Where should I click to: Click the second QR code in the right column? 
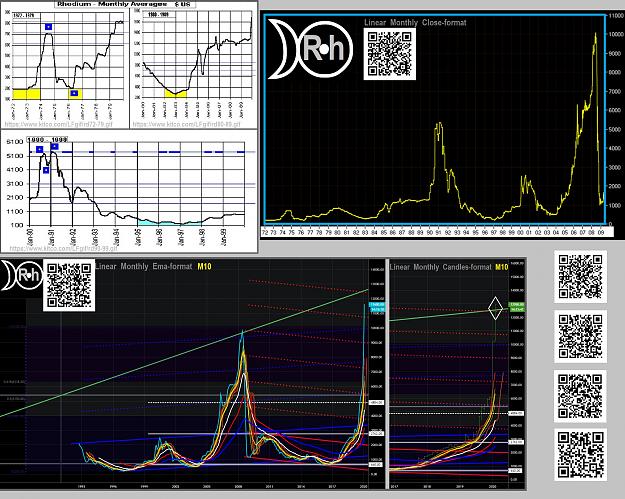(x=580, y=336)
